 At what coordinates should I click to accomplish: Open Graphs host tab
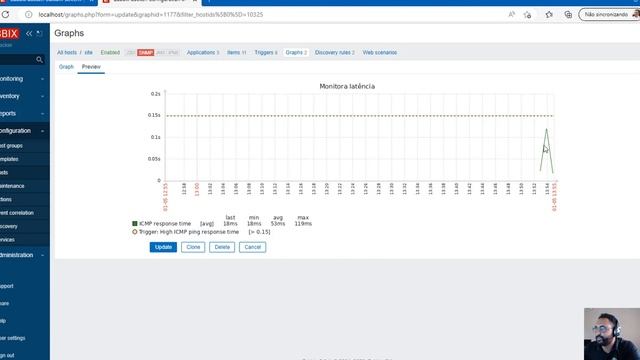click(x=296, y=53)
